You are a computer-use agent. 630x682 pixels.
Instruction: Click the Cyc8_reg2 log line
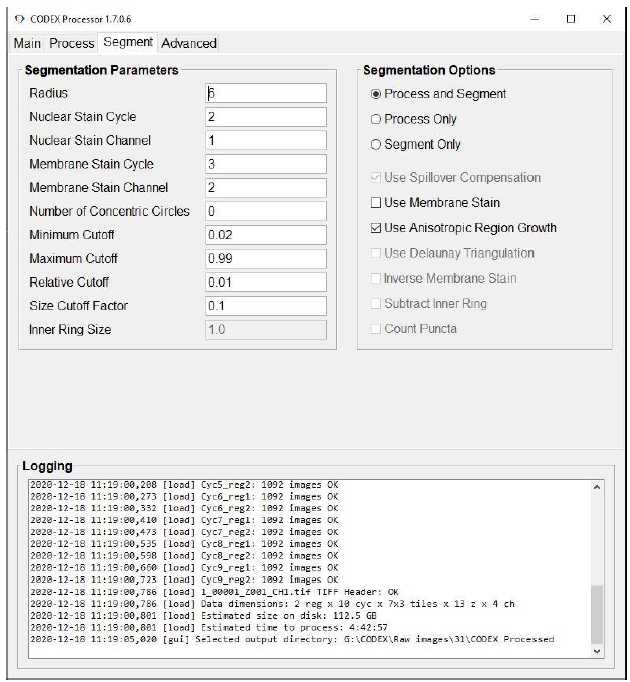184,556
